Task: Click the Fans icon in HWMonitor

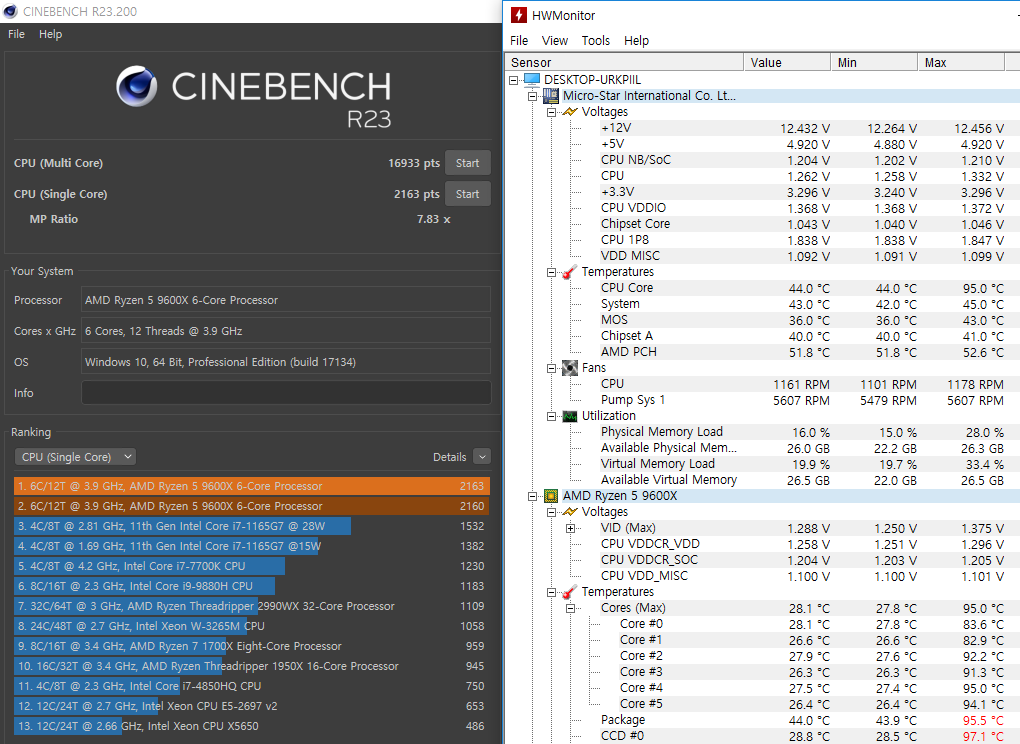Action: click(x=570, y=368)
